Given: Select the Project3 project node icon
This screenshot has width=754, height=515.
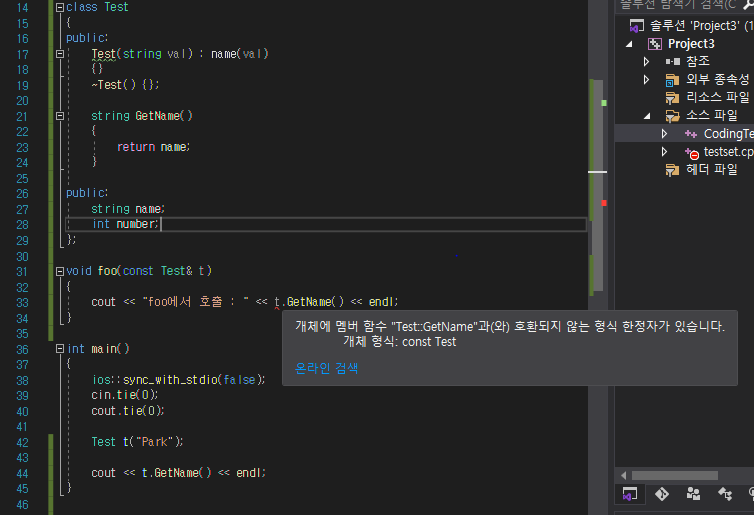Looking at the screenshot, I should (x=654, y=44).
